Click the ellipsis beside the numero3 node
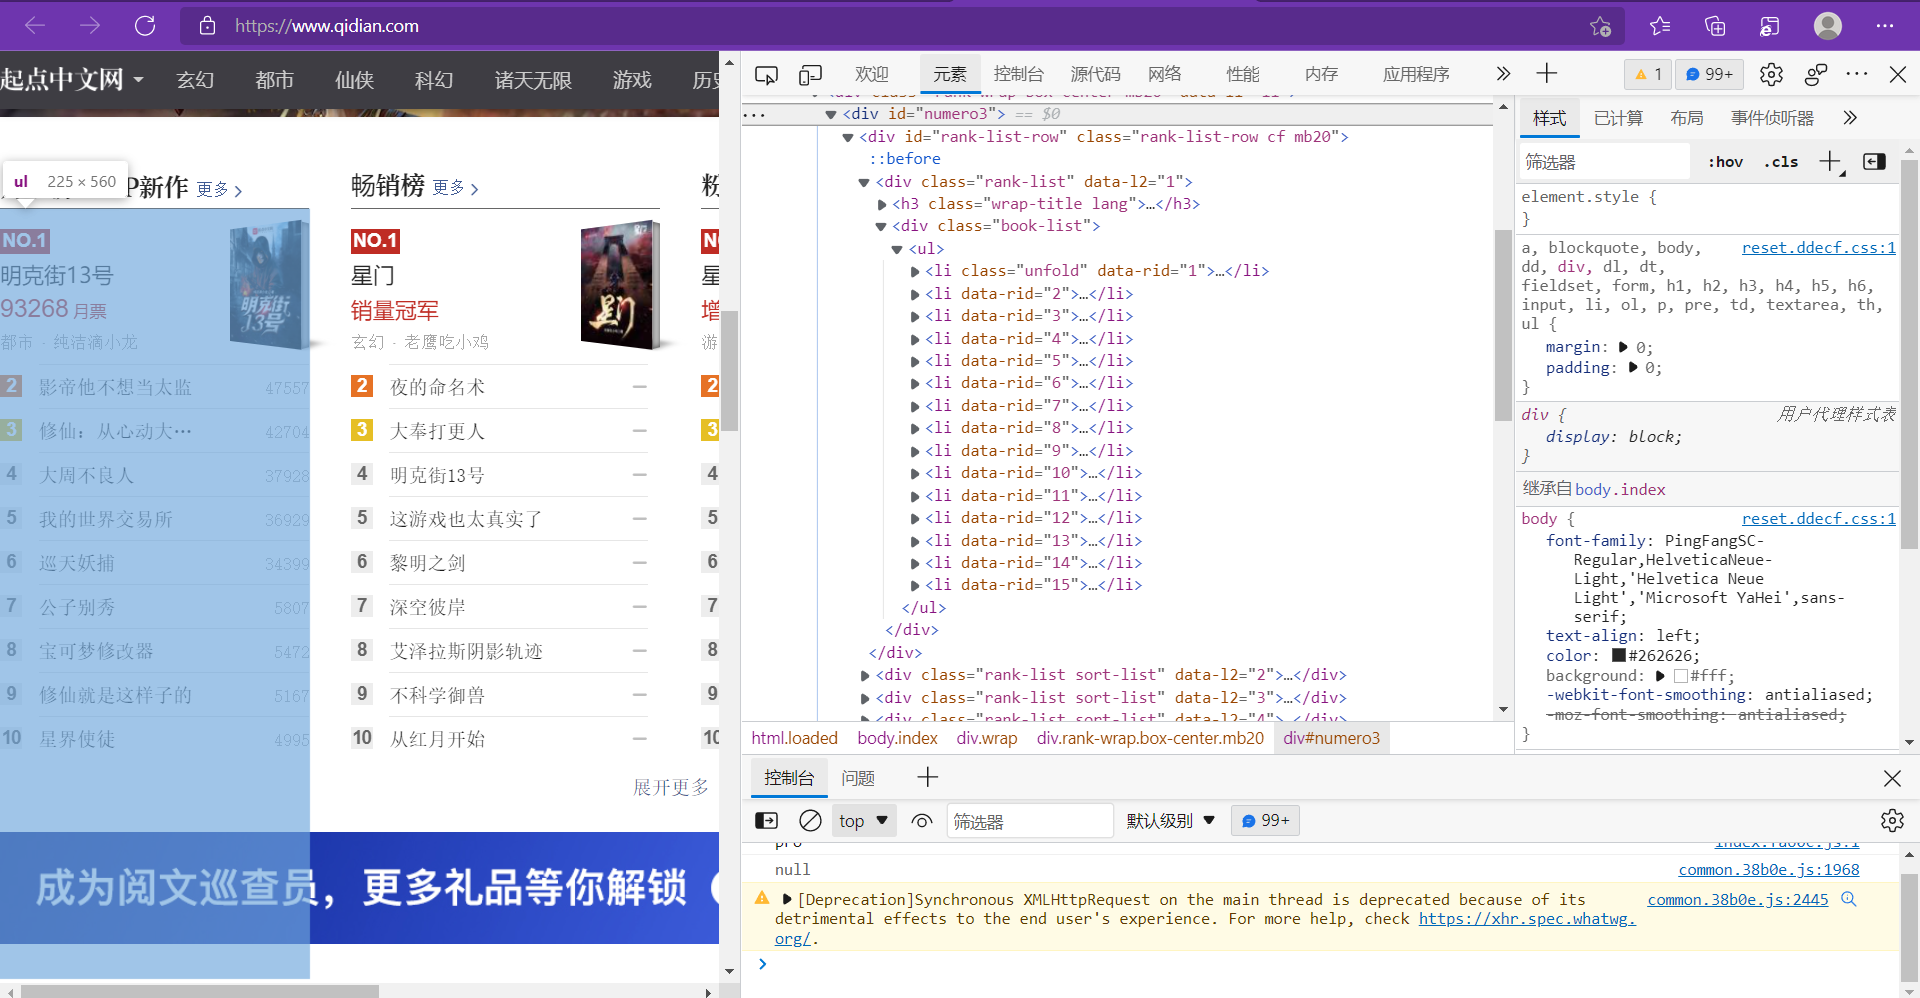1920x998 pixels. 755,115
